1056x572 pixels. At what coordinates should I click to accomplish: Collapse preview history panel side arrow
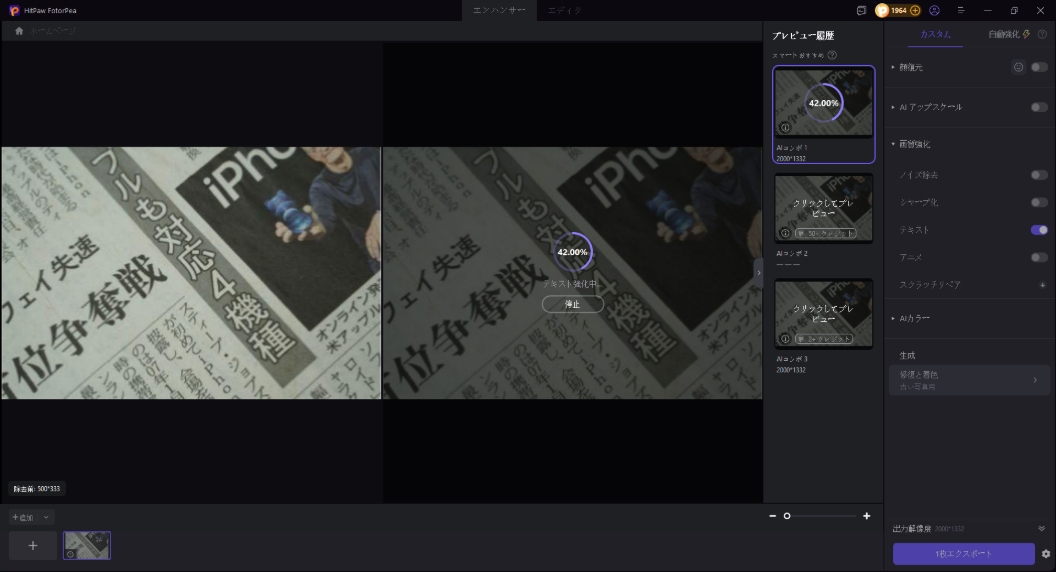tap(758, 273)
